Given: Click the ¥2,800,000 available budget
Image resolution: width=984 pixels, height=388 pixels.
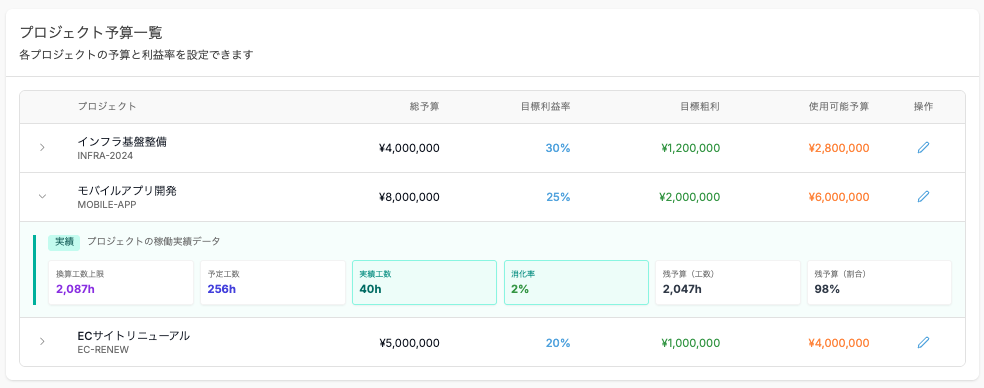Looking at the screenshot, I should click(x=839, y=148).
